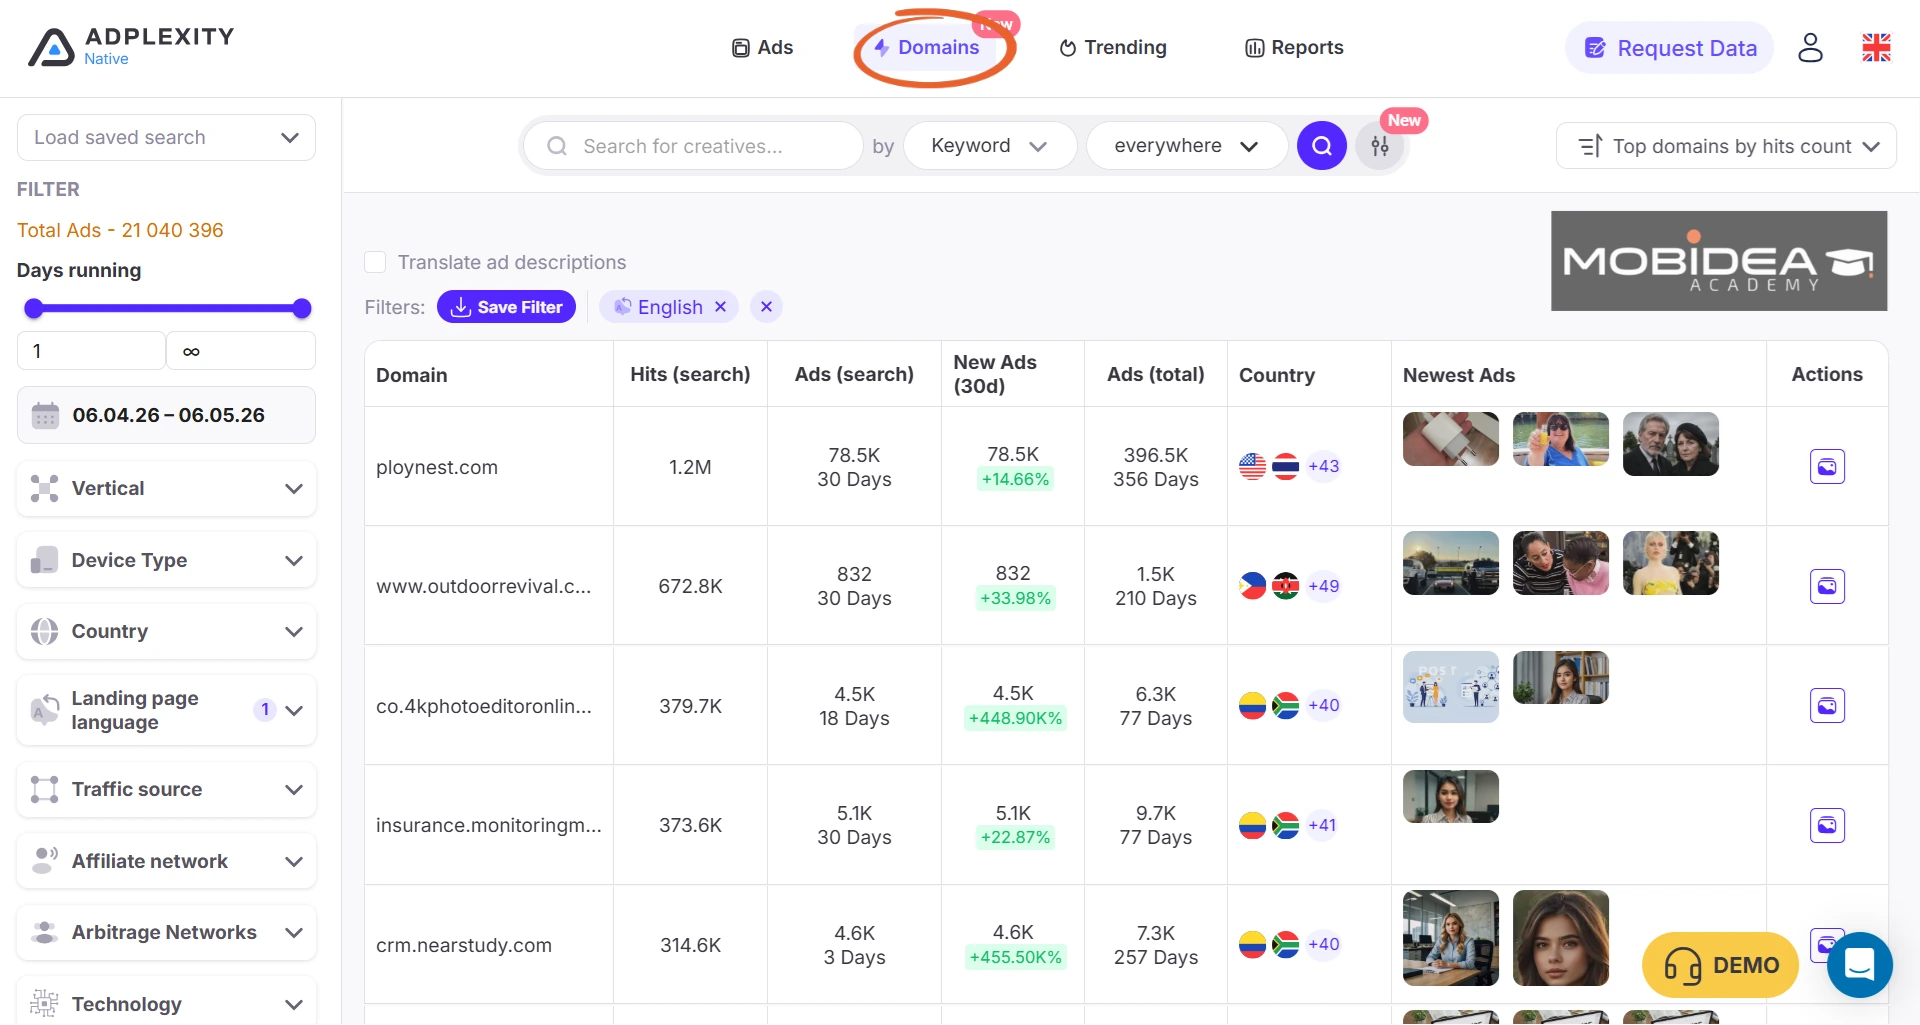Toggle Translate ad descriptions checkbox
The height and width of the screenshot is (1025, 1920).
click(375, 262)
